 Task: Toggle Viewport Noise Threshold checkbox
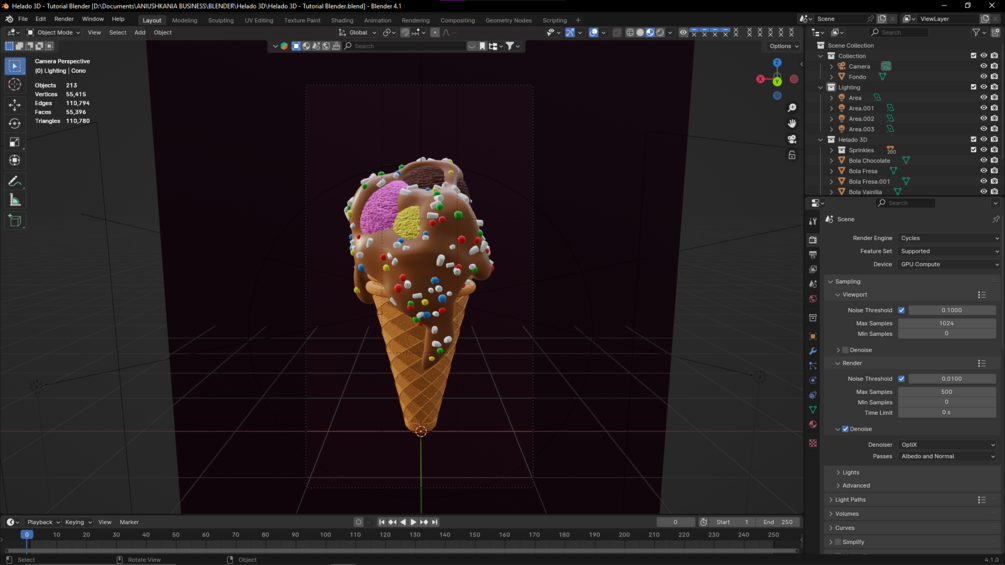[901, 310]
